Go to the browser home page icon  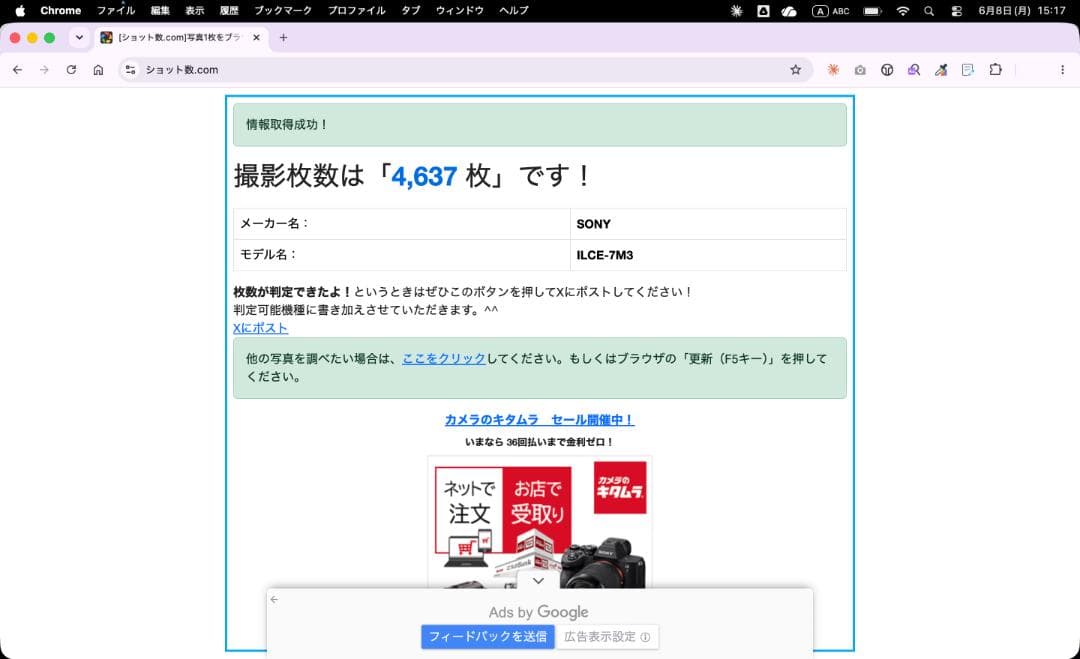pos(98,70)
